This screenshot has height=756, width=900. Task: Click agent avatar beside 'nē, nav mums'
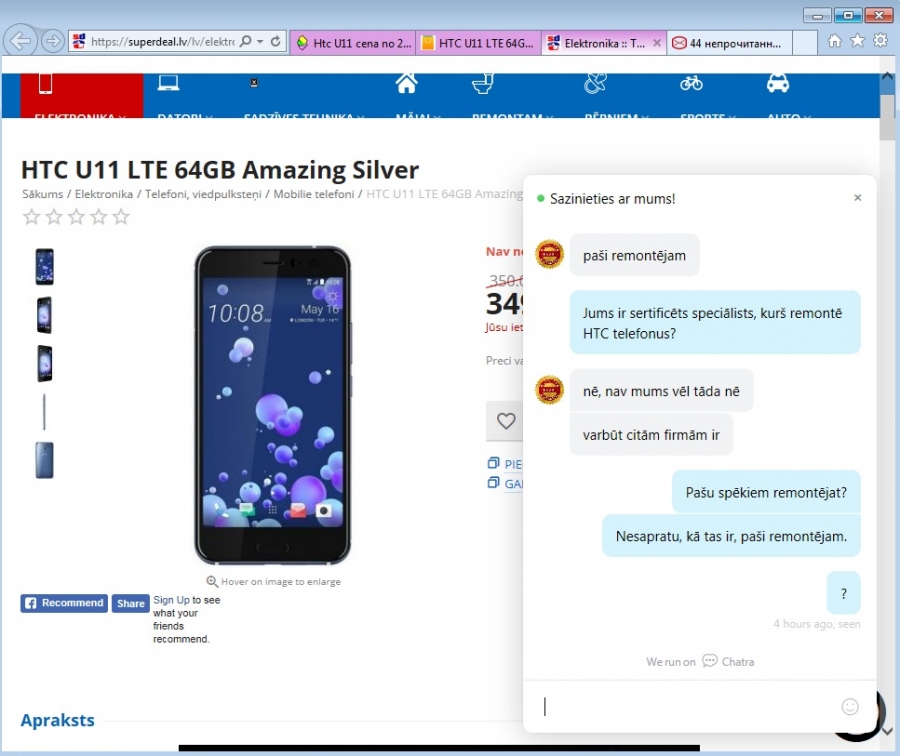549,390
